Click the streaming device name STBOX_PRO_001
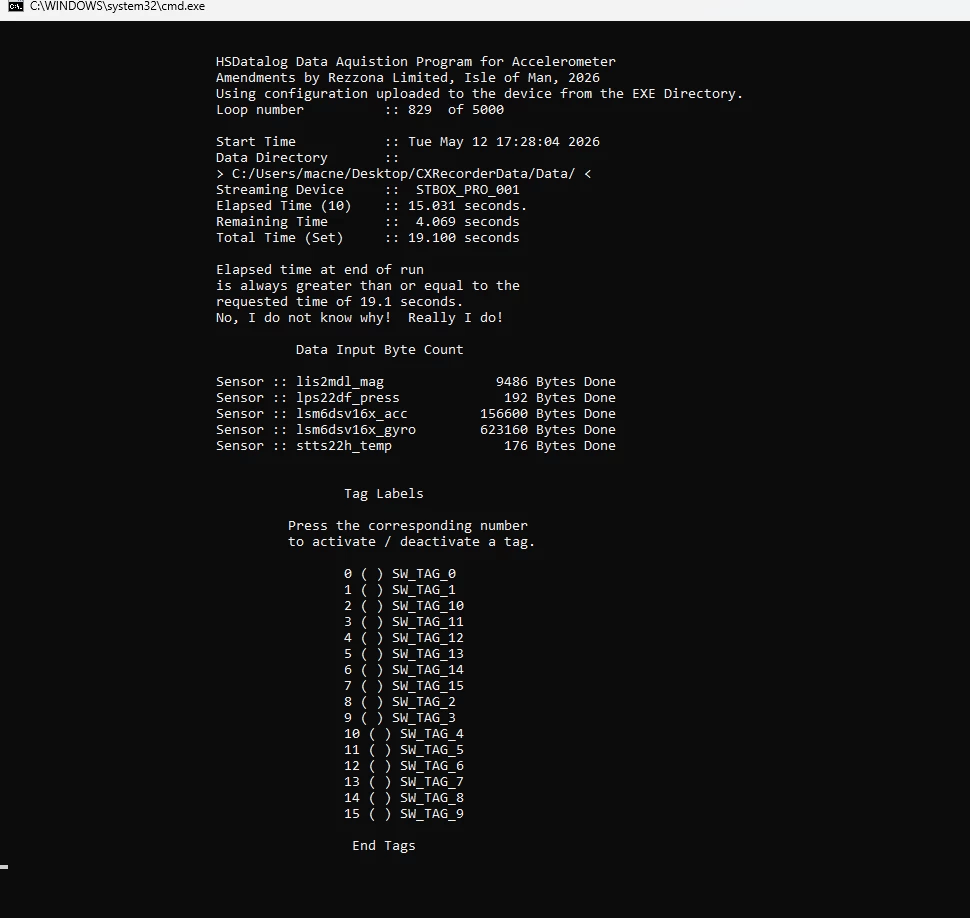Image resolution: width=970 pixels, height=918 pixels. coord(468,190)
